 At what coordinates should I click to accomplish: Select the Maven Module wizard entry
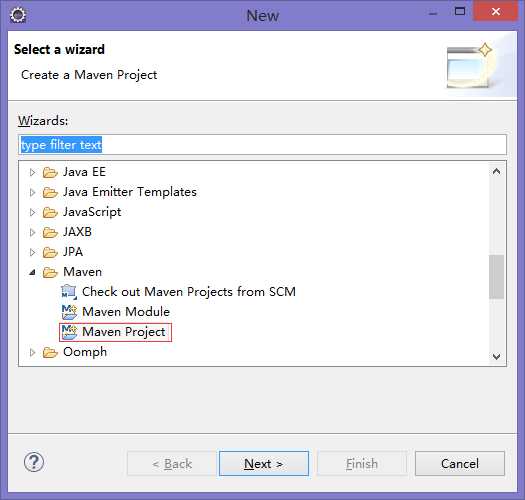(x=126, y=312)
